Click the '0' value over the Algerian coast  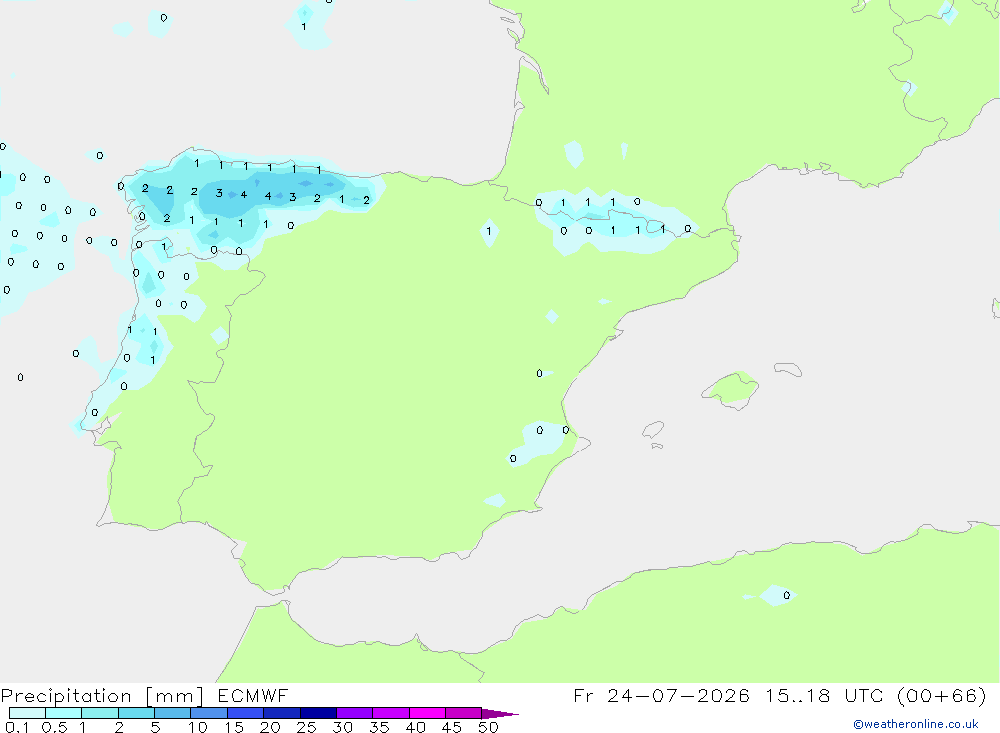786,595
